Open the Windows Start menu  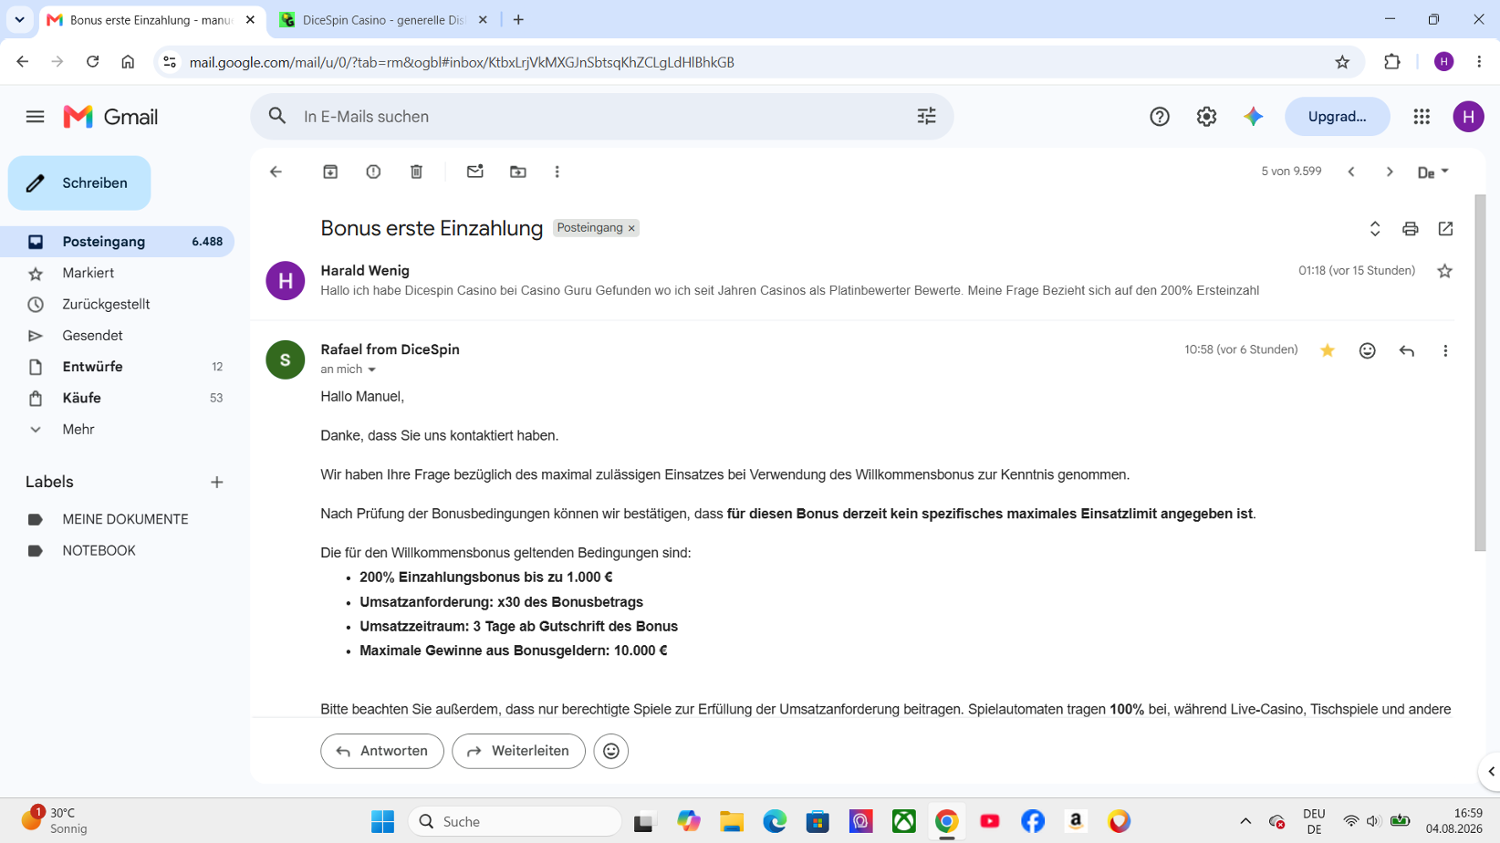click(x=382, y=821)
